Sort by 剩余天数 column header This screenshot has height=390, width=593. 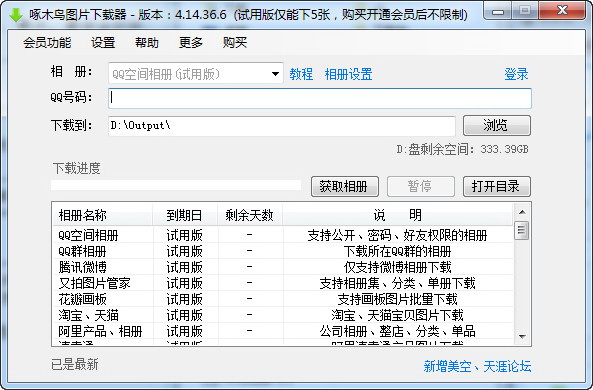[250, 215]
